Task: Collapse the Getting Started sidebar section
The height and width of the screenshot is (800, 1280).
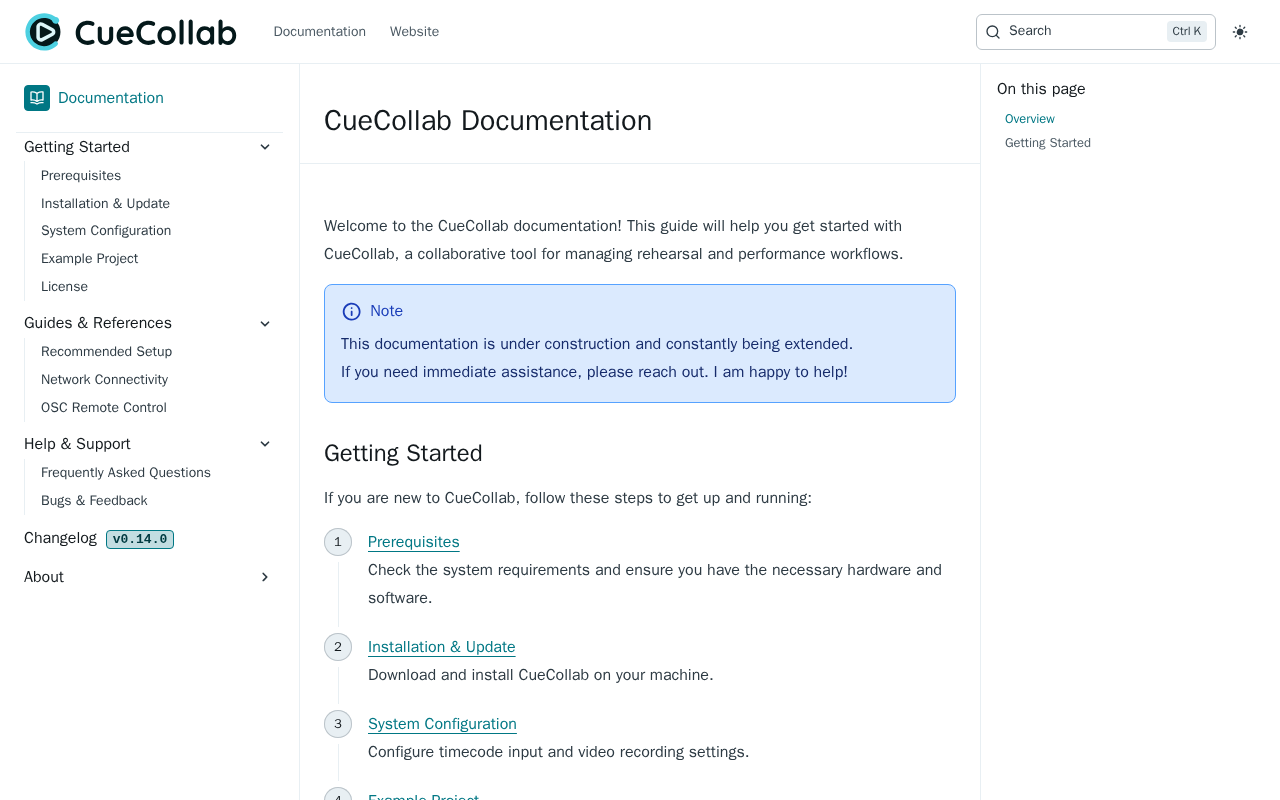Action: [x=265, y=147]
